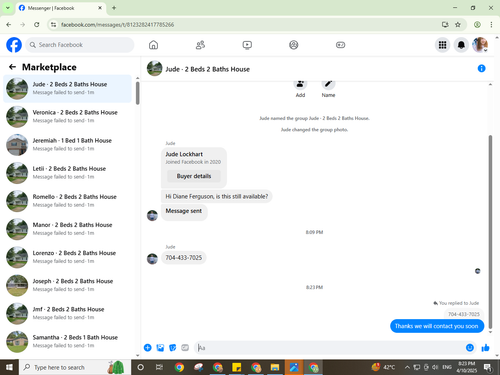Open Letii - 2 Beds 2 Baths House chat
Image resolution: width=500 pixels, height=375 pixels.
[x=67, y=173]
